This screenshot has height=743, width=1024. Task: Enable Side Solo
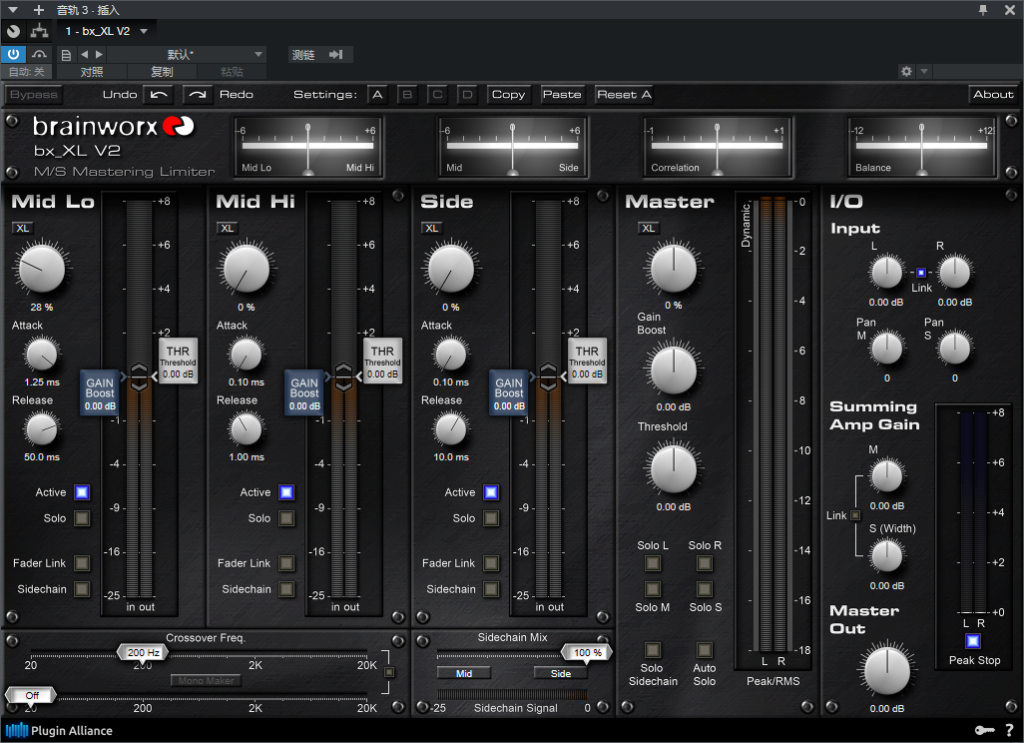(491, 518)
